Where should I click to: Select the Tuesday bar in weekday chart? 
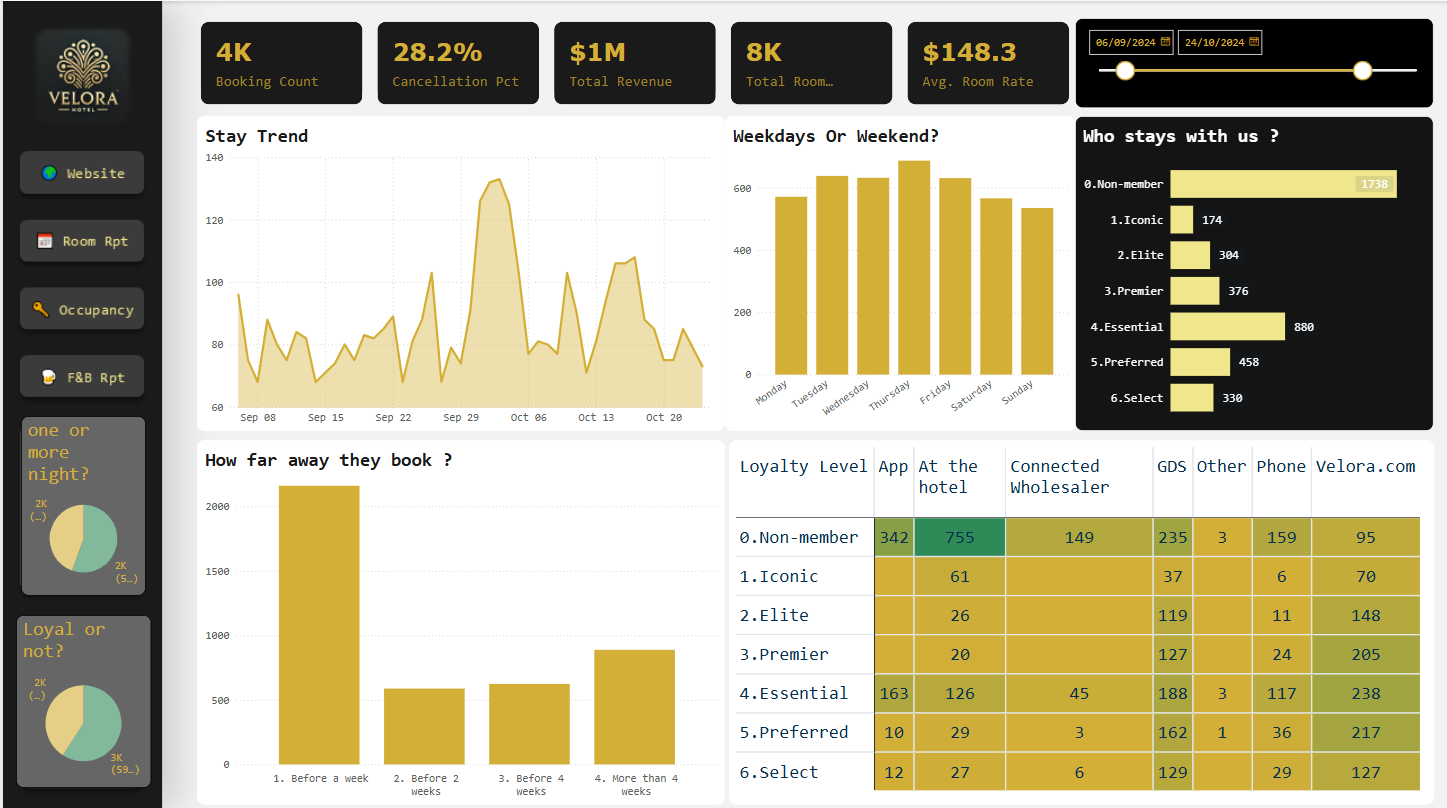tap(832, 275)
